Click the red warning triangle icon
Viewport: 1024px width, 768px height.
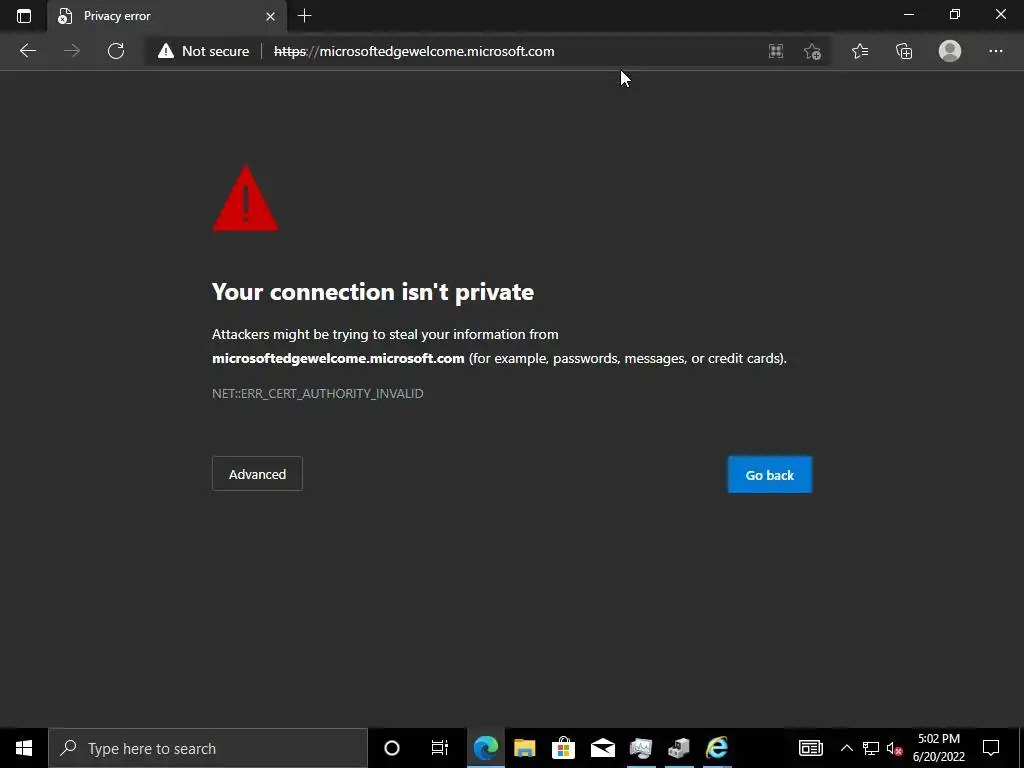[246, 199]
